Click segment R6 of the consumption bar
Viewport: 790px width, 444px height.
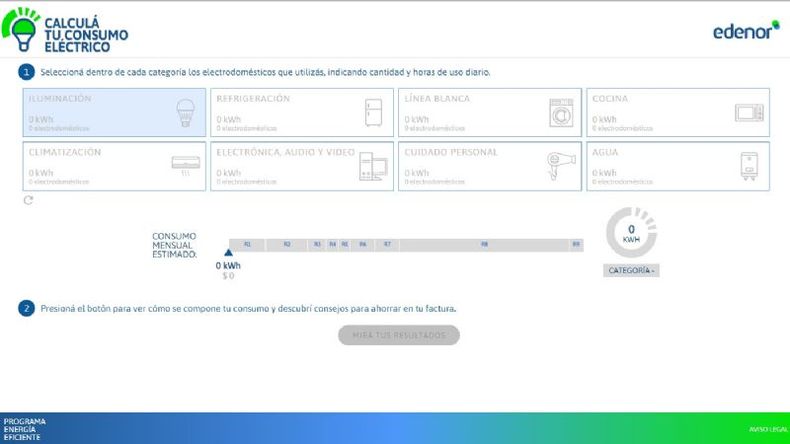tap(363, 245)
